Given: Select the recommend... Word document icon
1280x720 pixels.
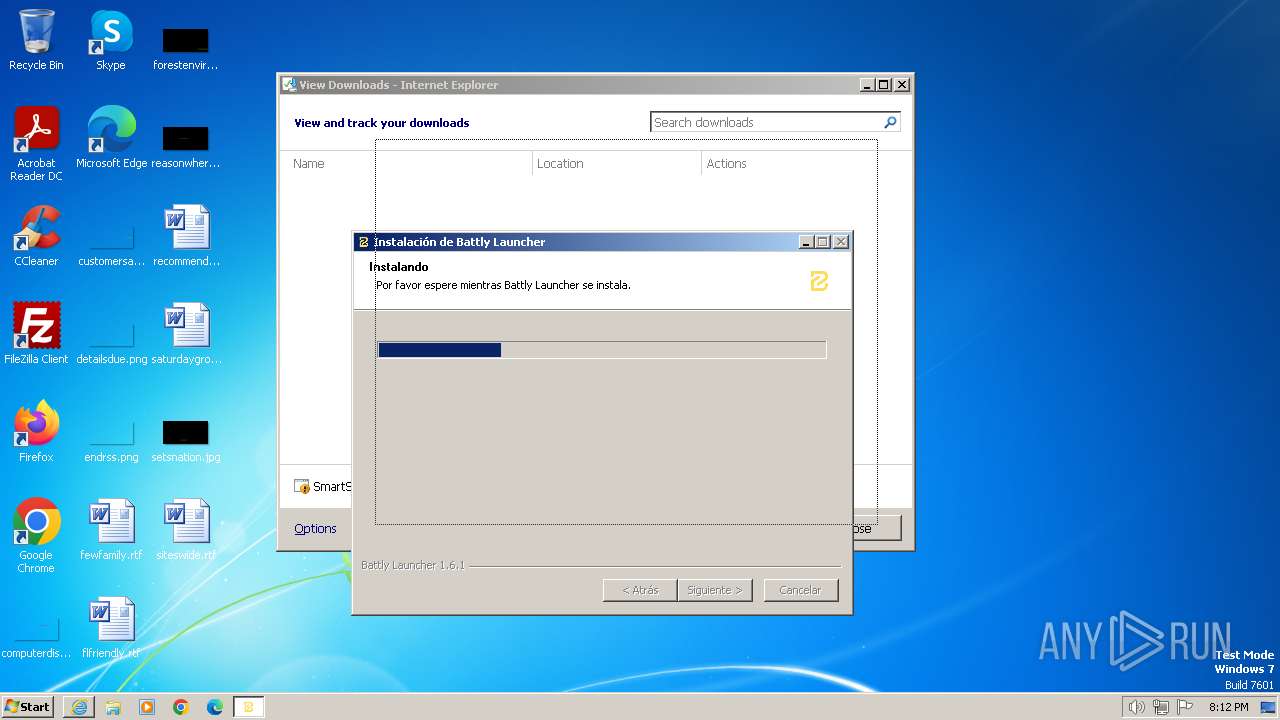Looking at the screenshot, I should pyautogui.click(x=186, y=236).
